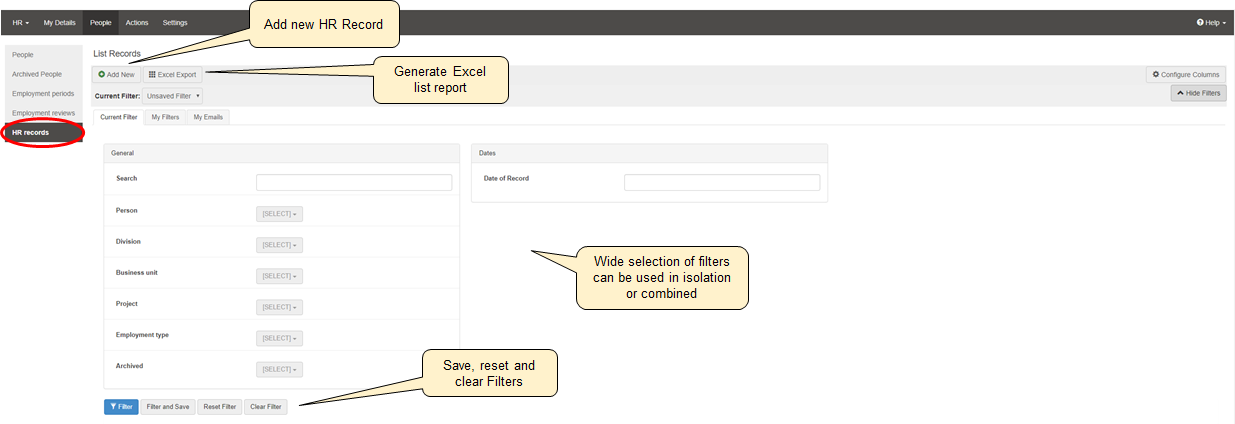This screenshot has width=1235, height=424.
Task: Open Archived People in sidebar
Action: tap(37, 74)
